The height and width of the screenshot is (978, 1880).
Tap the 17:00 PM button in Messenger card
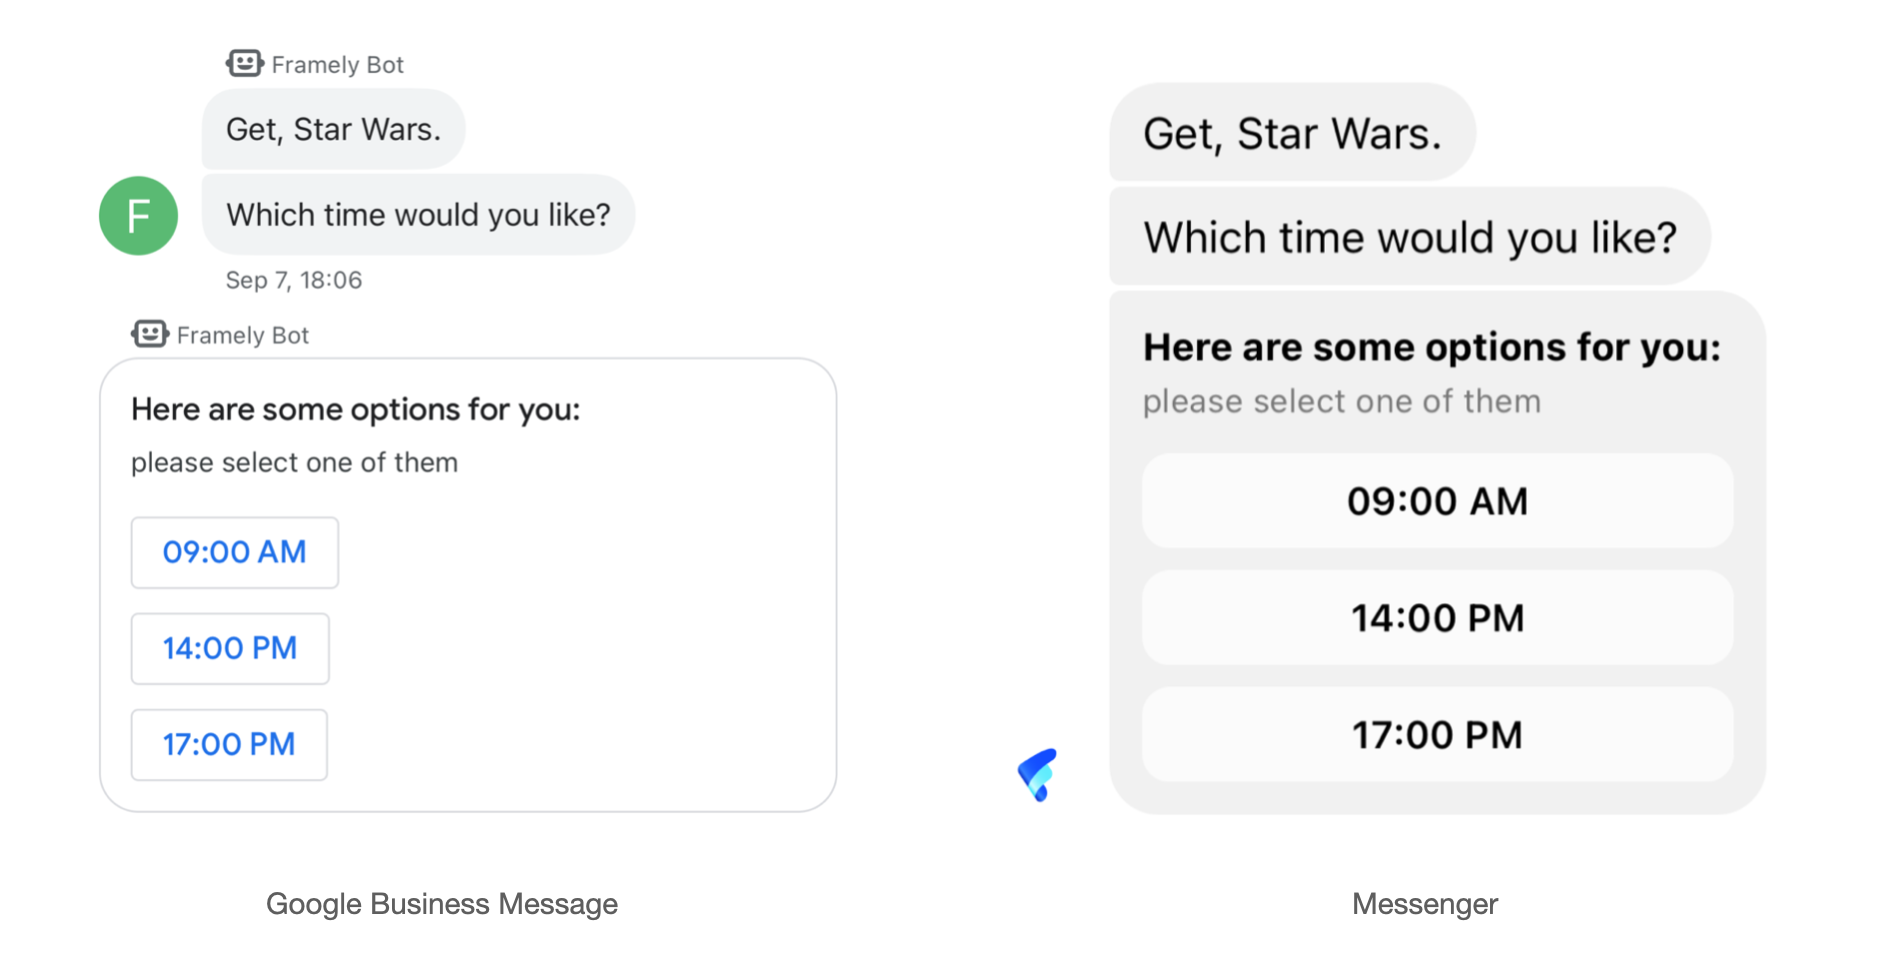coord(1437,735)
